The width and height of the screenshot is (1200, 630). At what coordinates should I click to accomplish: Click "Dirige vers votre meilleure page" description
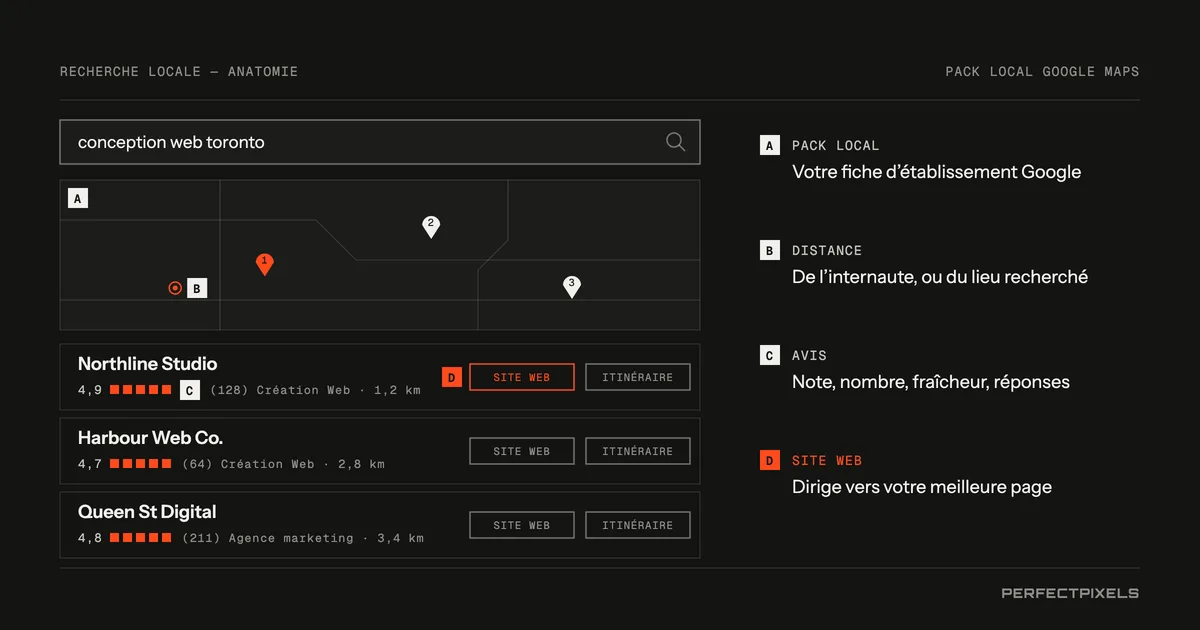tap(922, 487)
